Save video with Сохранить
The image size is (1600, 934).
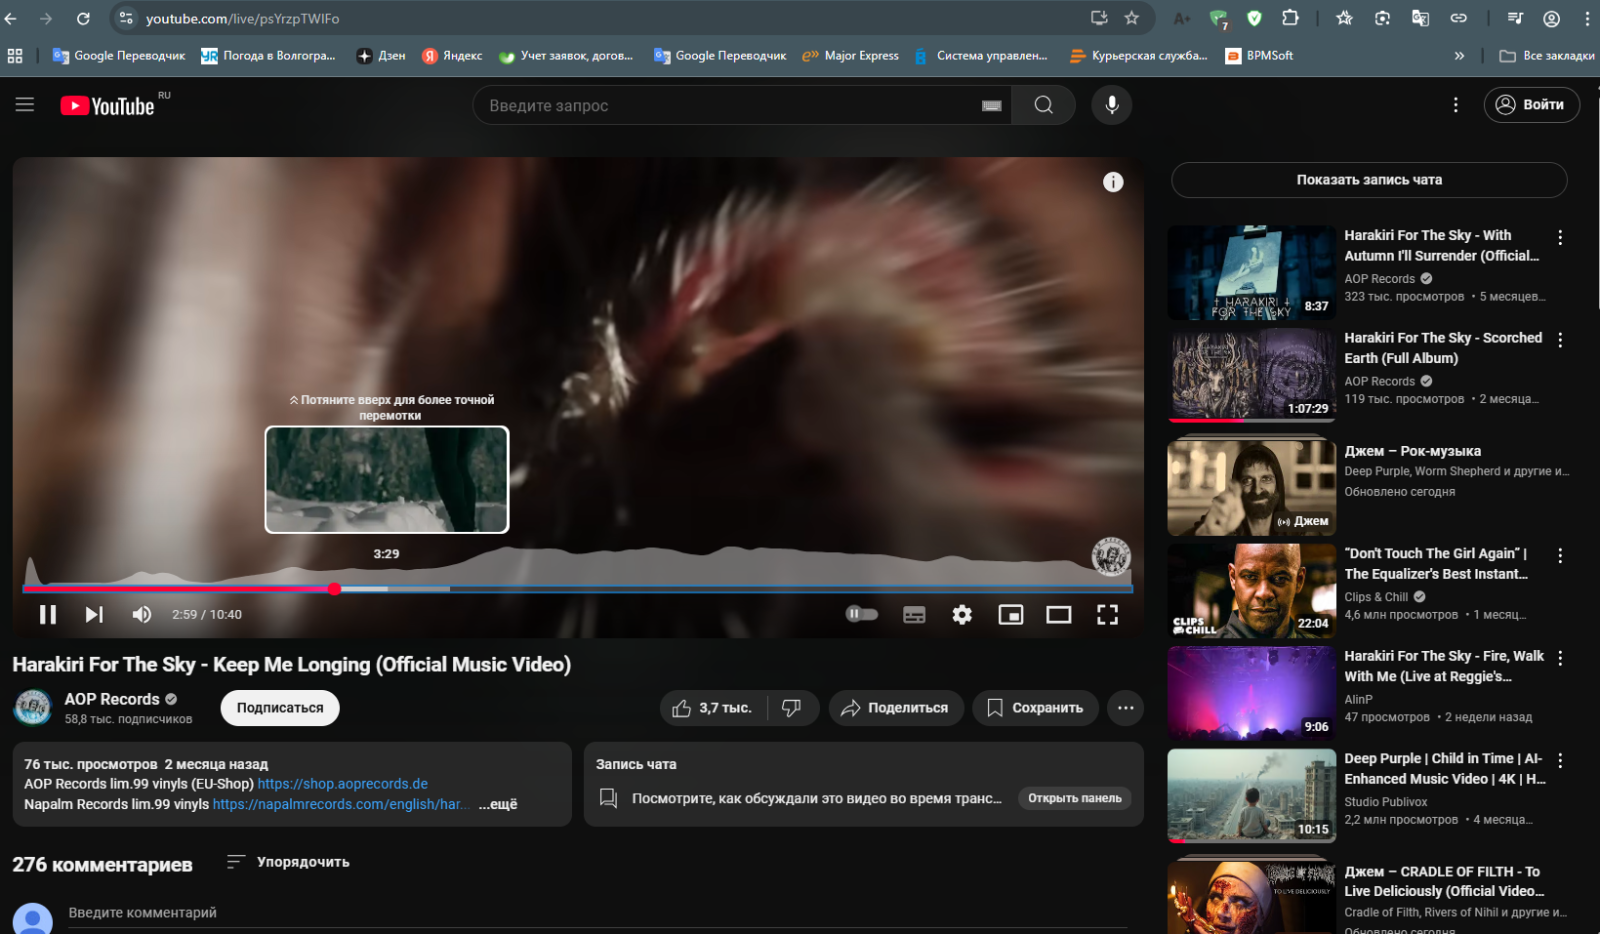[x=1035, y=708]
